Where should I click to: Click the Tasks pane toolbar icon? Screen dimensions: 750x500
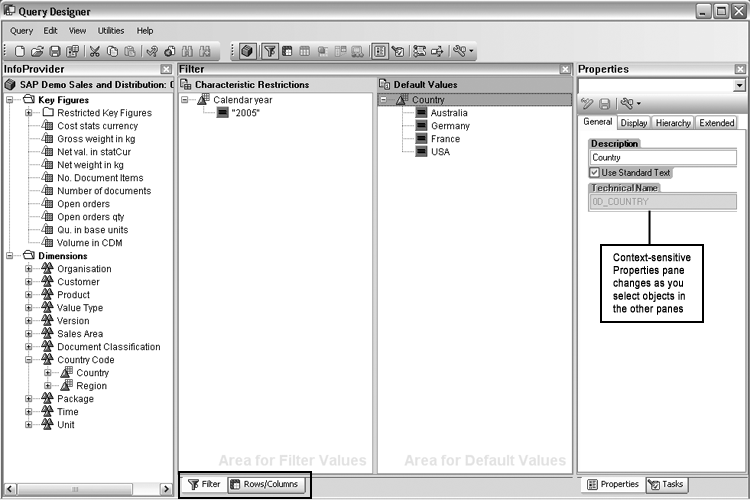[397, 51]
